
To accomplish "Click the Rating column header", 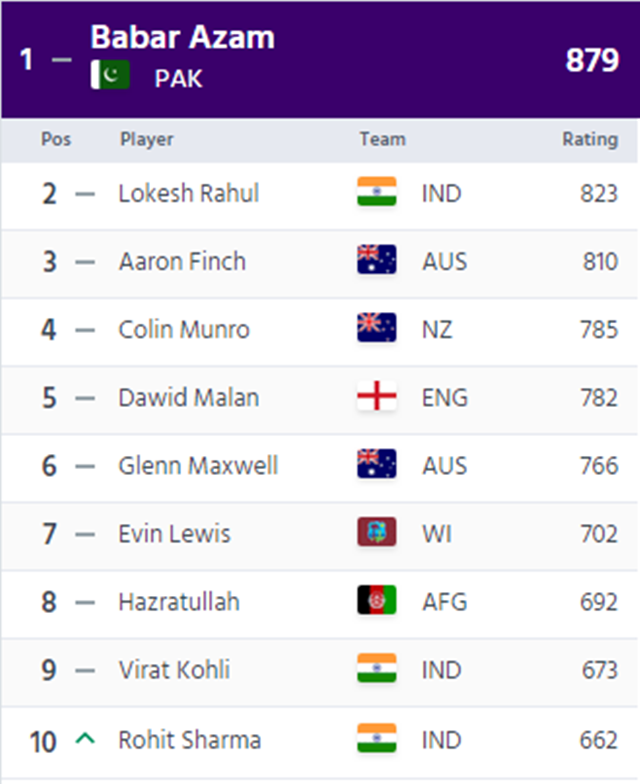I will click(x=590, y=140).
